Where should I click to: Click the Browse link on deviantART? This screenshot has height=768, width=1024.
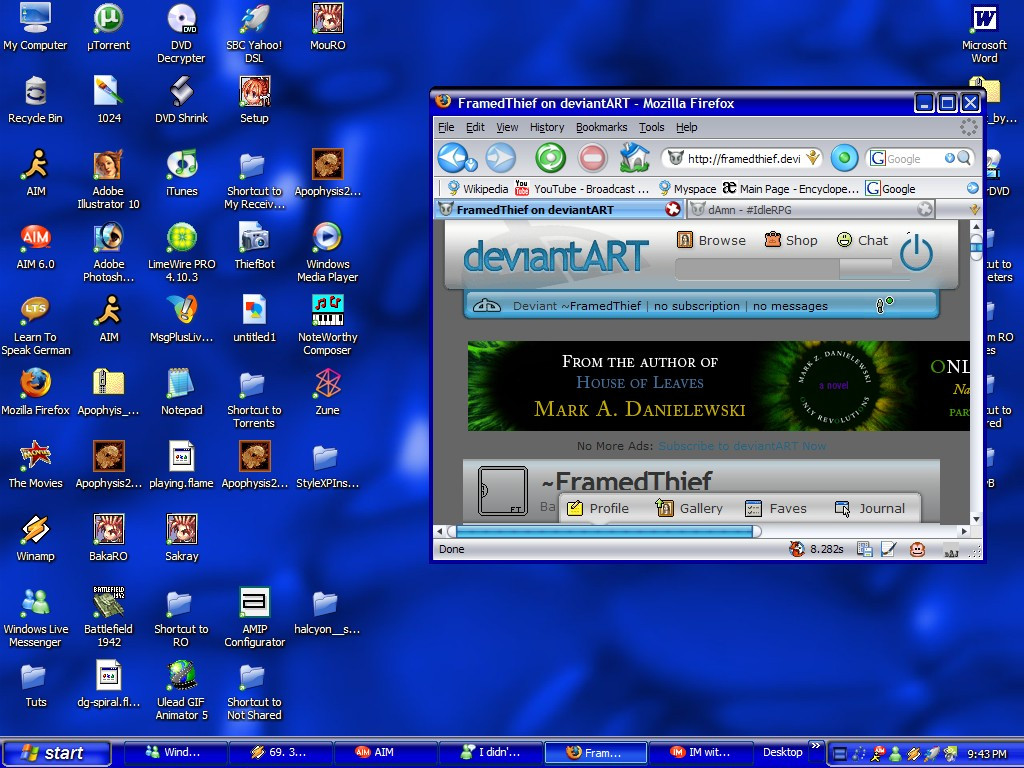pyautogui.click(x=711, y=240)
